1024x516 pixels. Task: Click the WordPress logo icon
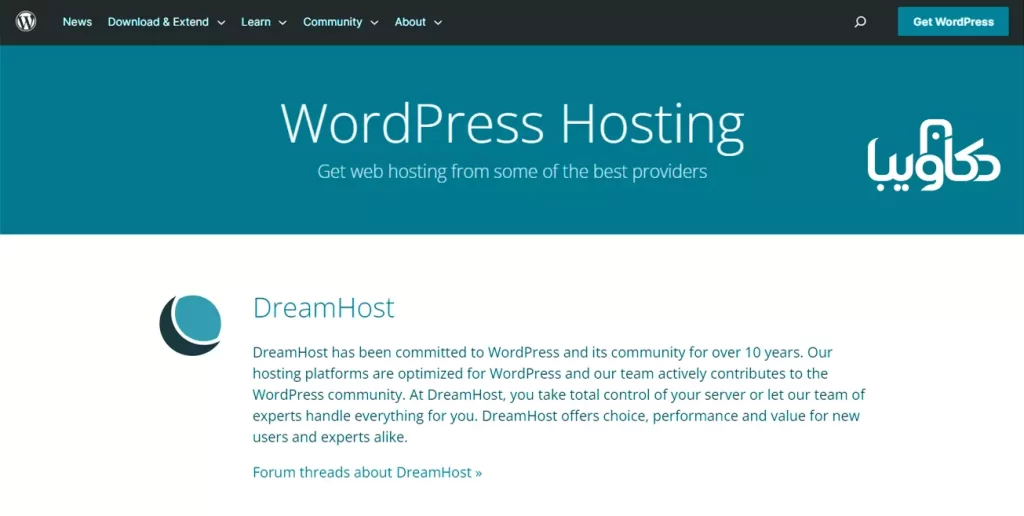25,22
